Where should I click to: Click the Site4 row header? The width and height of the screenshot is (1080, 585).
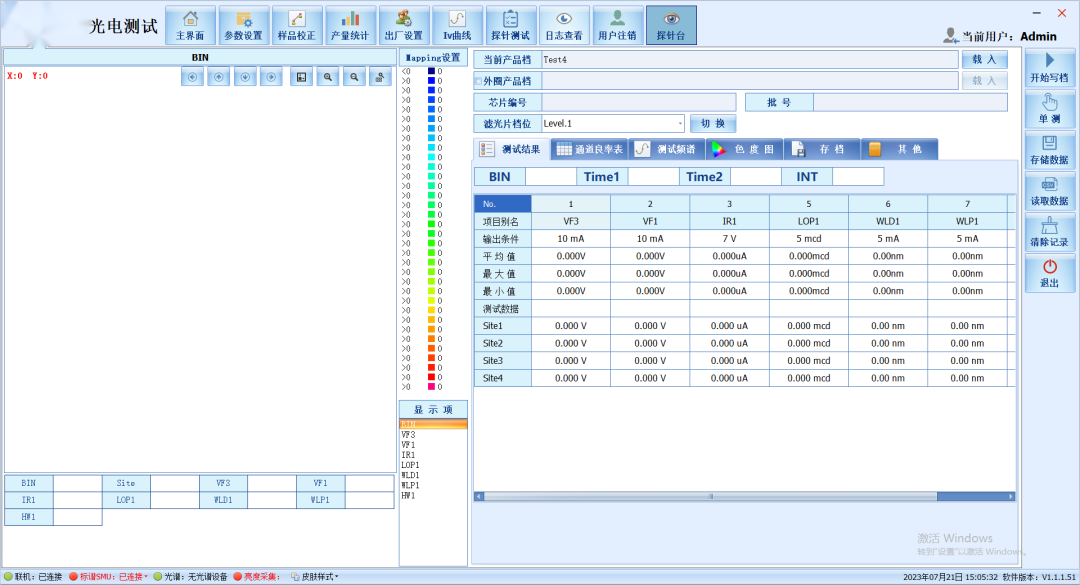tap(503, 378)
